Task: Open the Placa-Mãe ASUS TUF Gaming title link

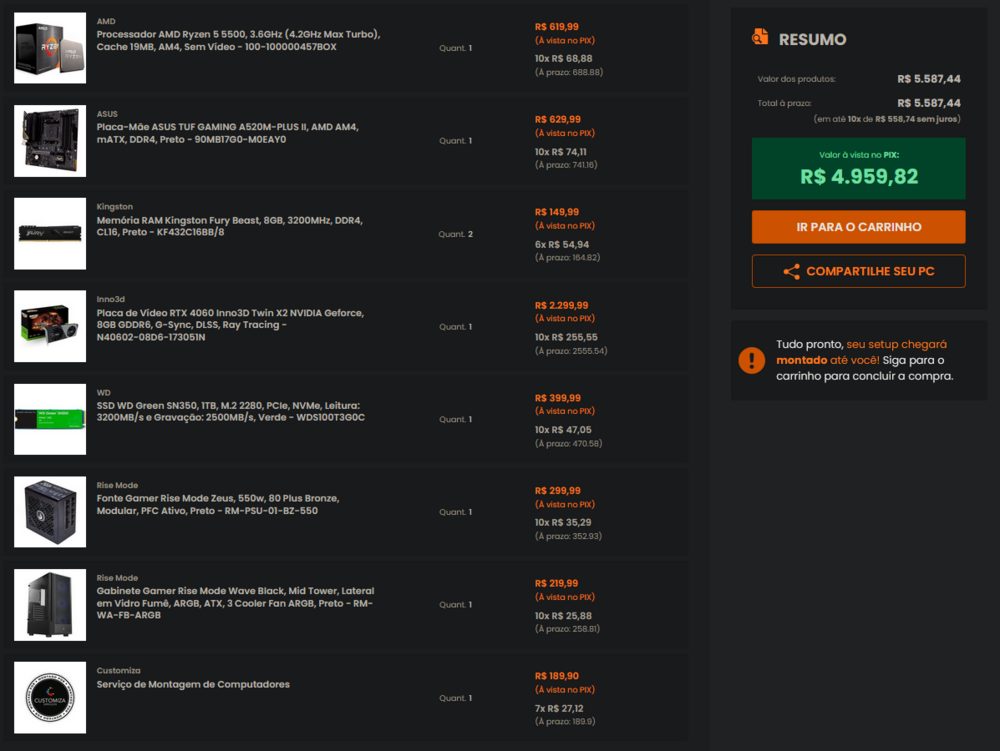Action: click(227, 133)
